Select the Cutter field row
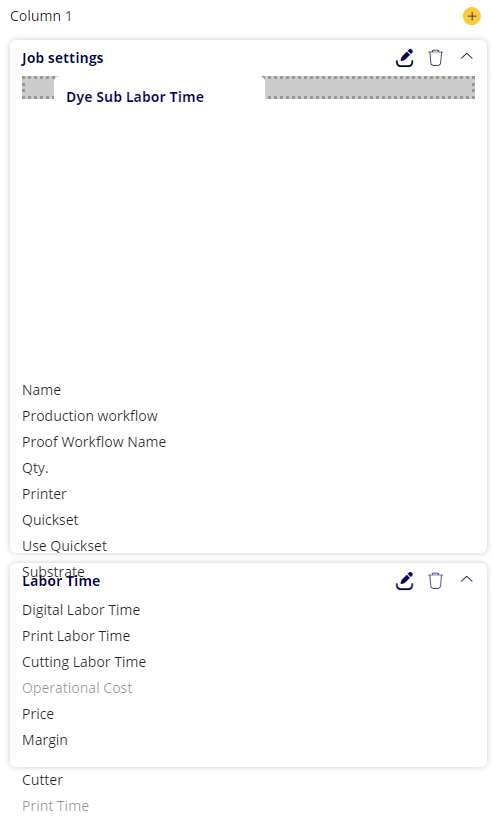Screen dimensions: 493x822 [42, 780]
